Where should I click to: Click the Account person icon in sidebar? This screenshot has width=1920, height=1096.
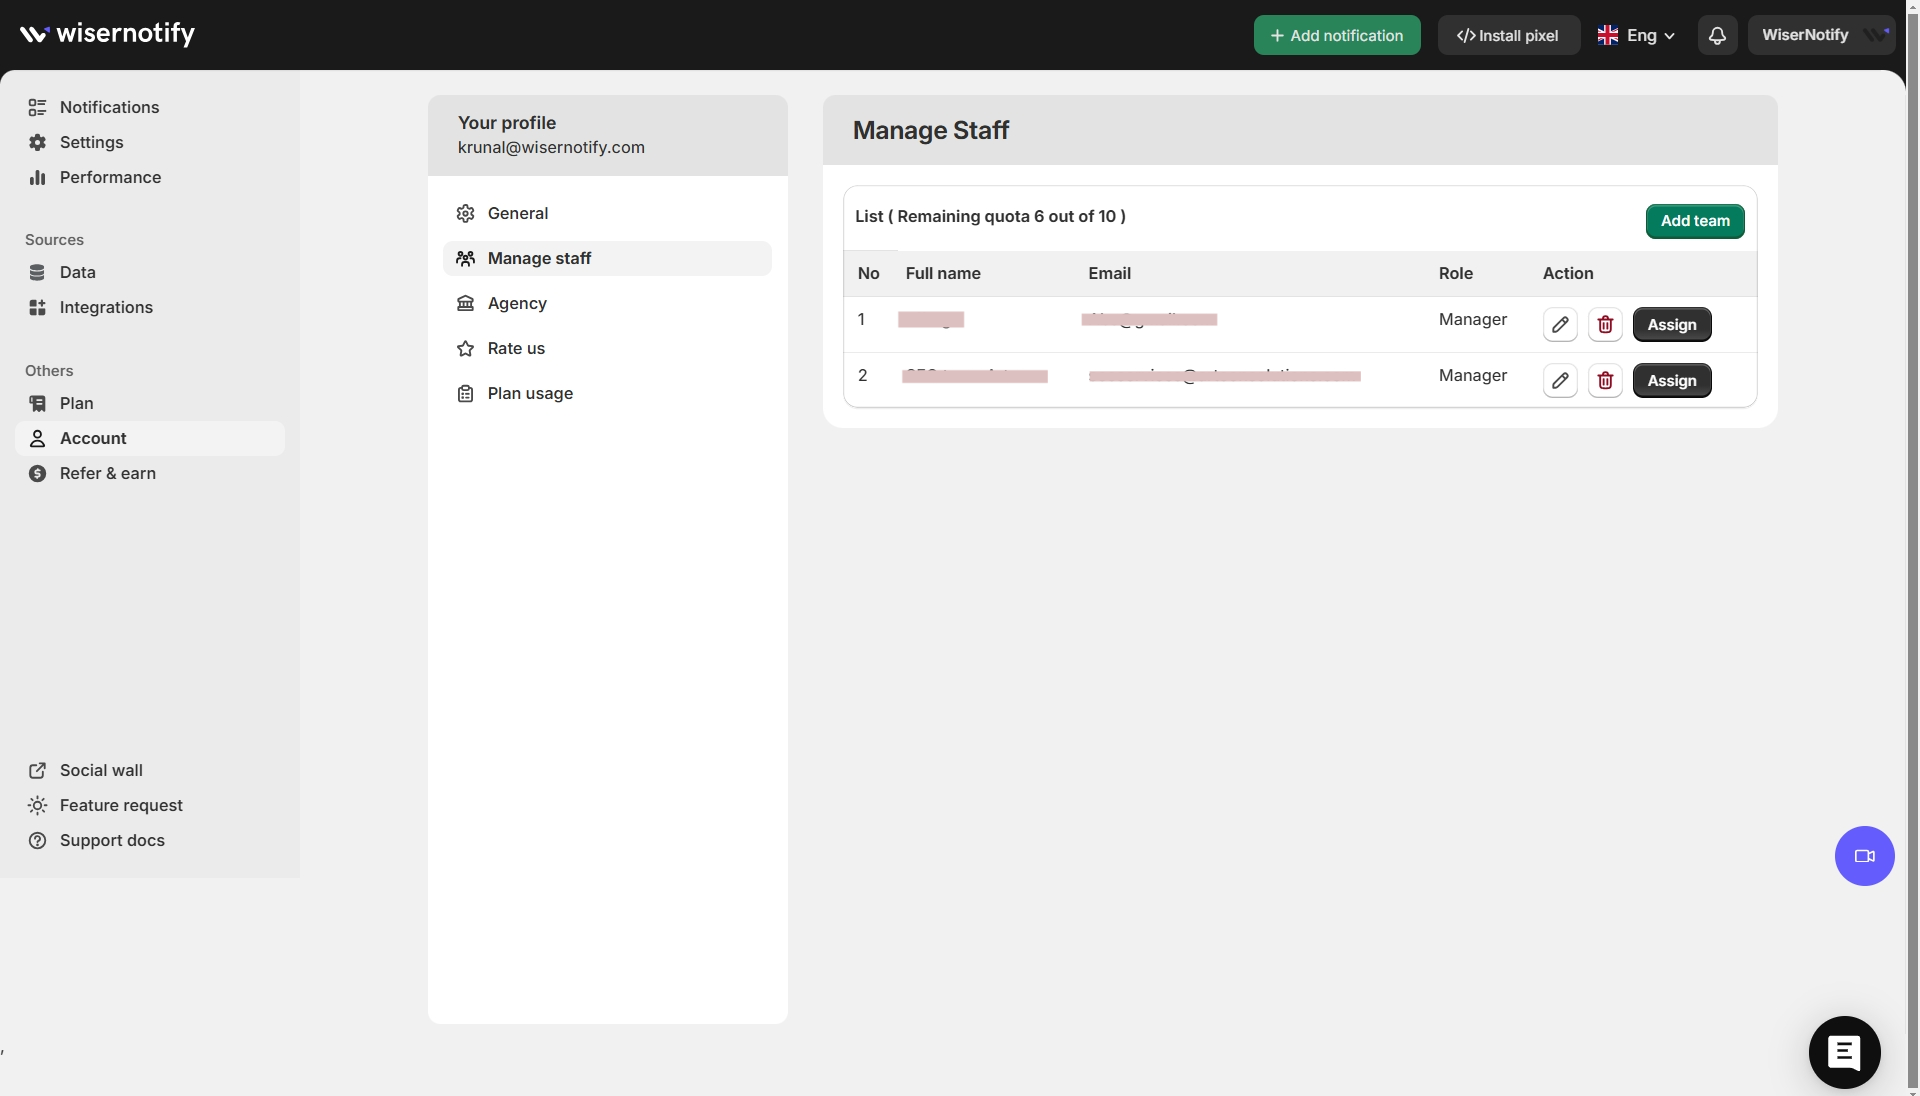pos(37,438)
